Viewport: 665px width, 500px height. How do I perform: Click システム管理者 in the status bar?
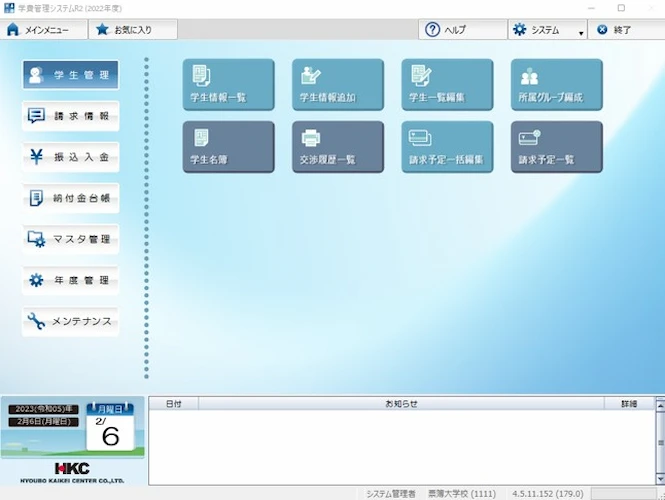click(x=391, y=494)
